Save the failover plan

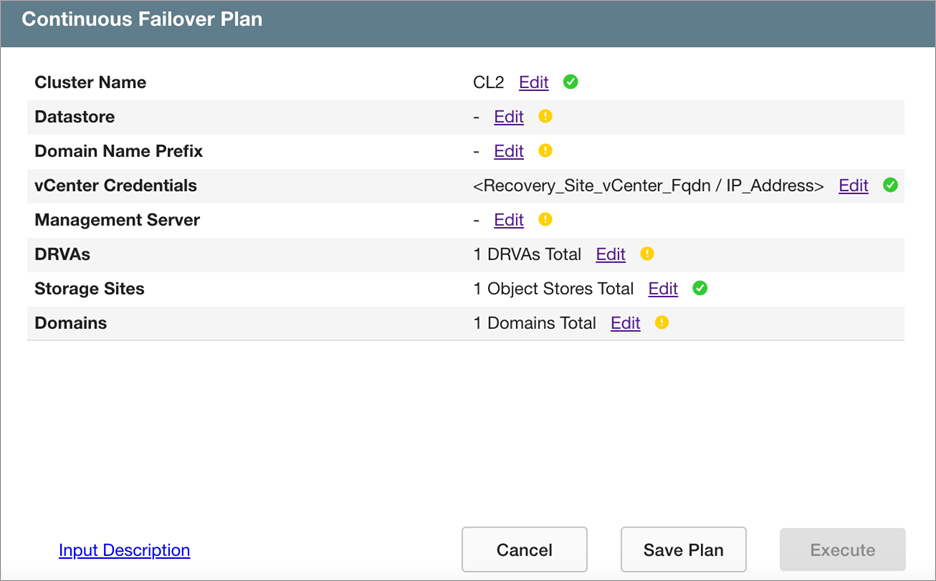pos(683,550)
